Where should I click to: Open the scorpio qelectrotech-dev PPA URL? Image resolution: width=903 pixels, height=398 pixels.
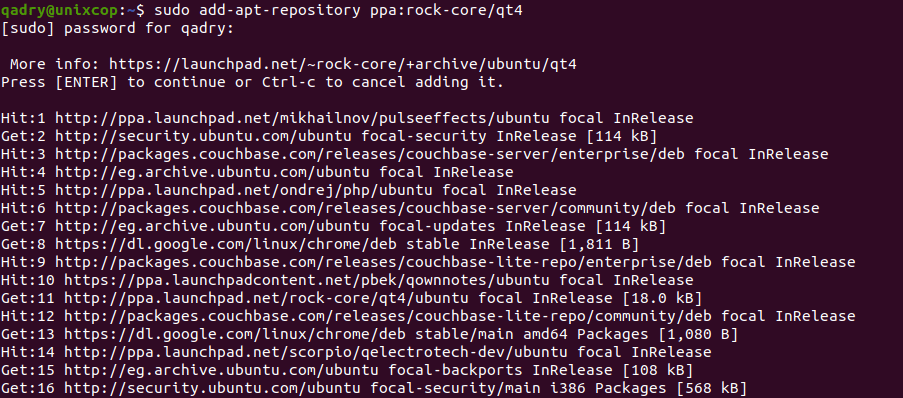pyautogui.click(x=316, y=352)
